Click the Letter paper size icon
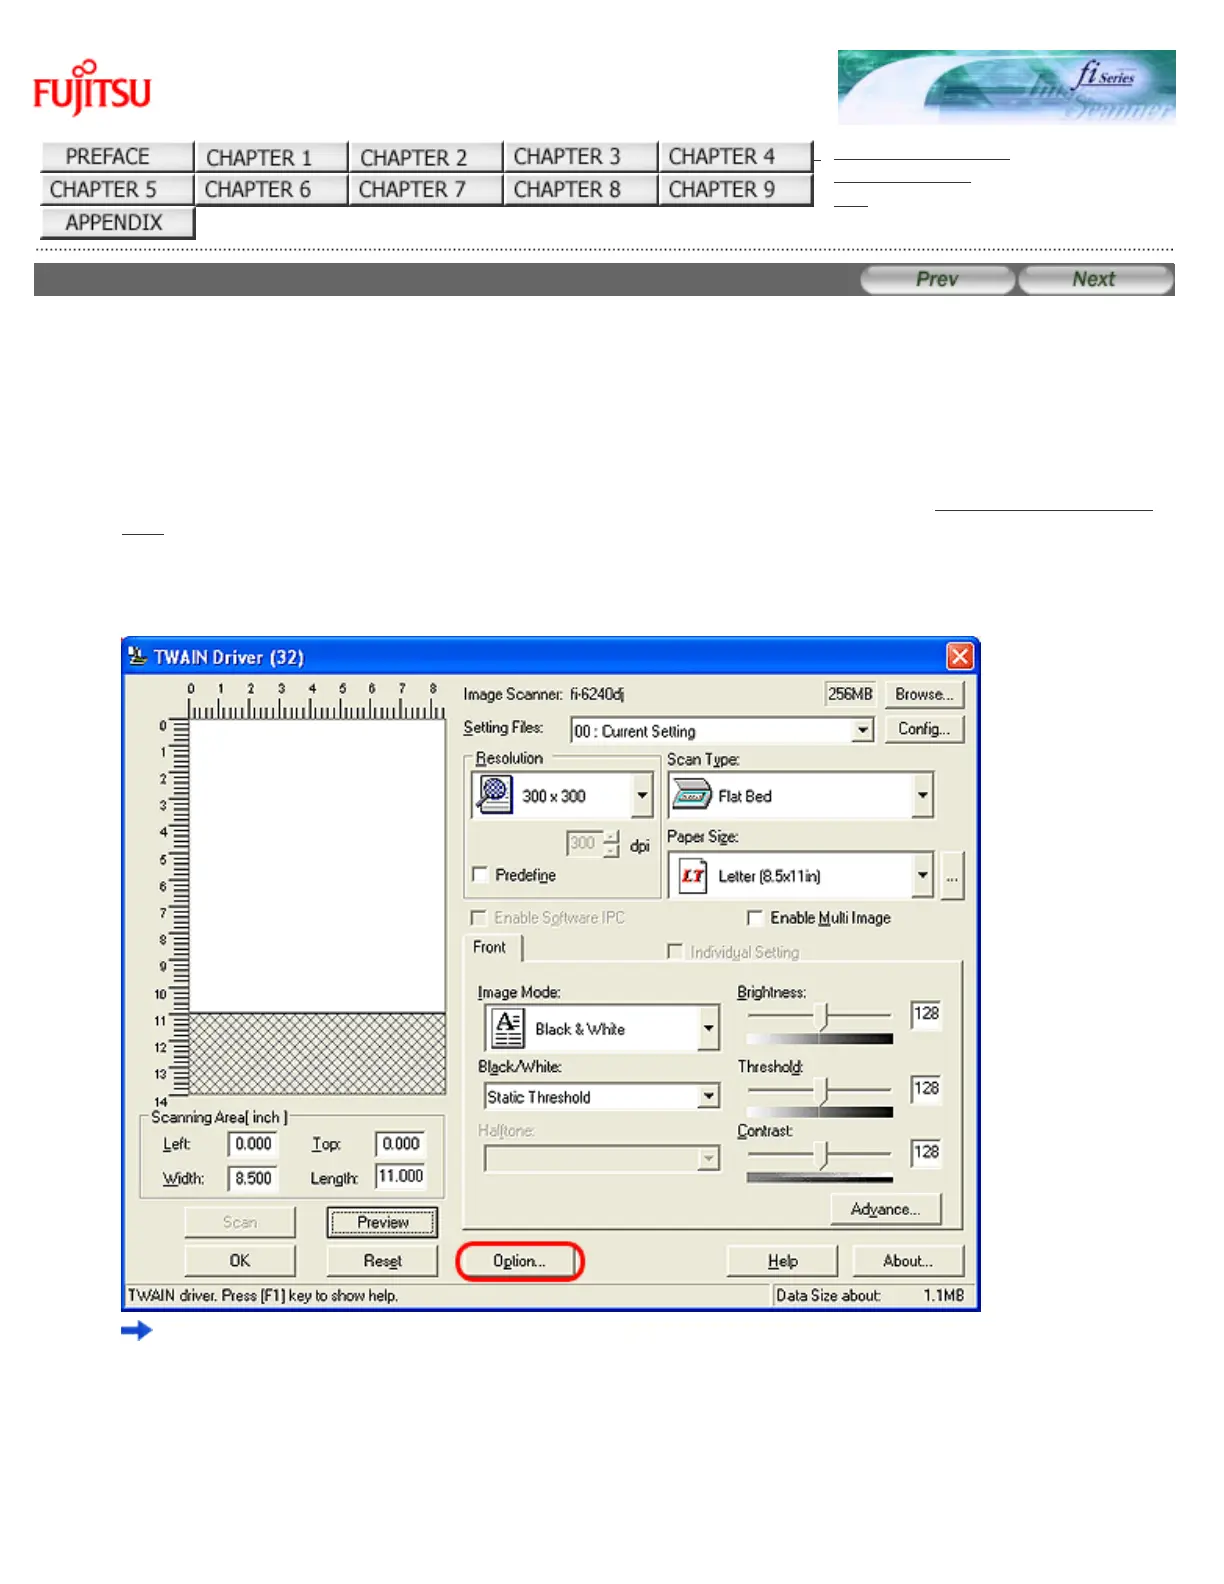 tap(692, 876)
